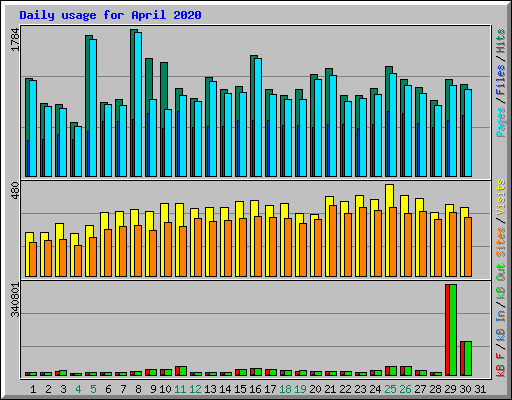This screenshot has width=512, height=400.
Task: Click the red 'kB F' legend label
Action: click(x=500, y=365)
